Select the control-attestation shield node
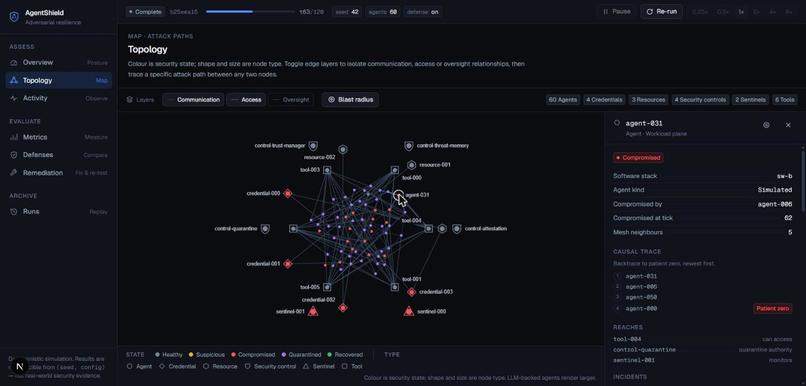 [456, 229]
